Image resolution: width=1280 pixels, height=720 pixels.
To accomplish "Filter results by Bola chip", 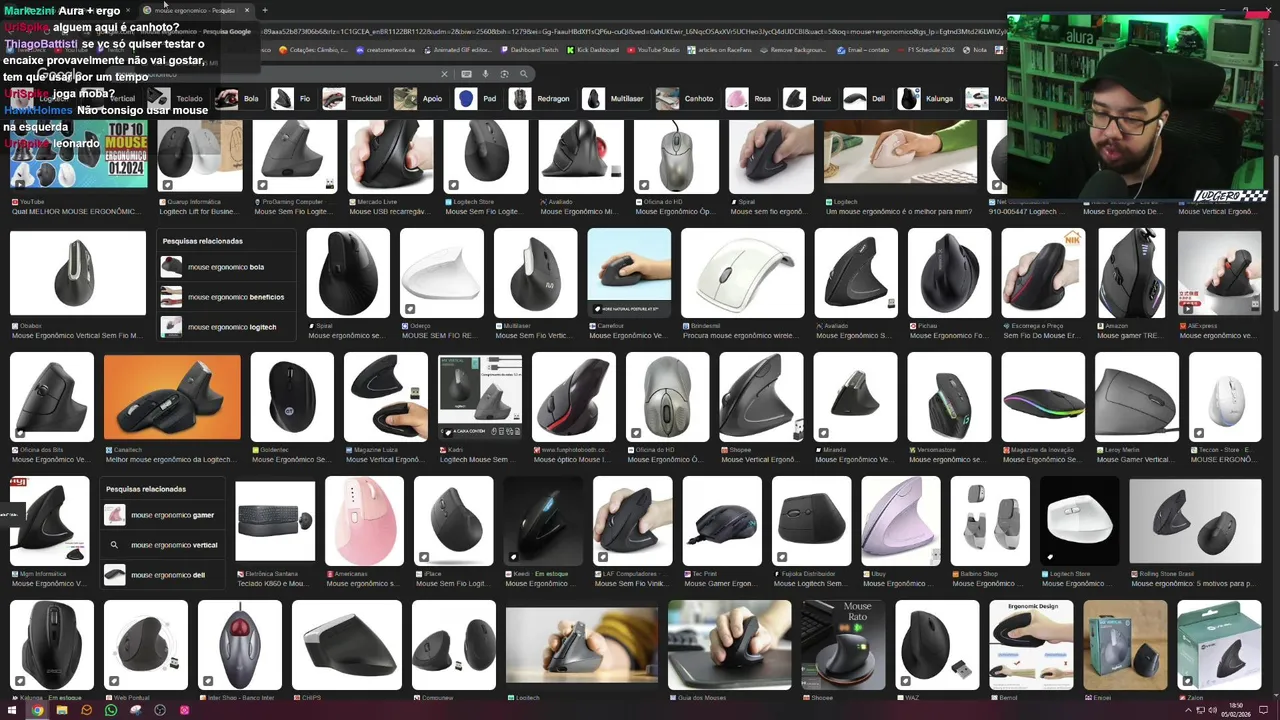I will pyautogui.click(x=238, y=98).
